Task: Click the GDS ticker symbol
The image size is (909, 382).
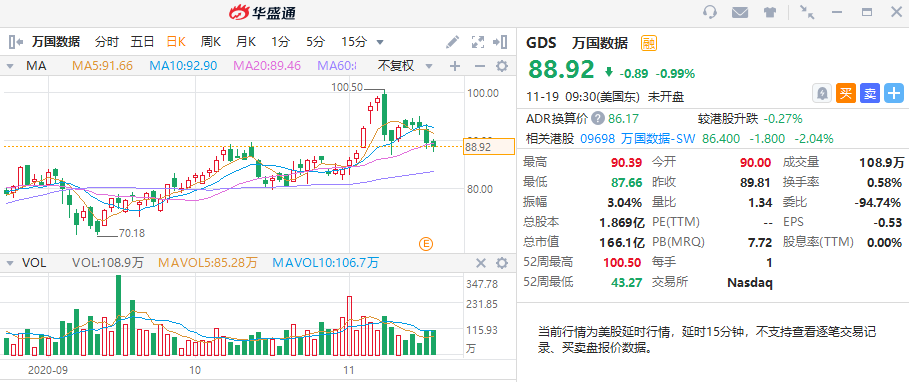Action: (541, 43)
